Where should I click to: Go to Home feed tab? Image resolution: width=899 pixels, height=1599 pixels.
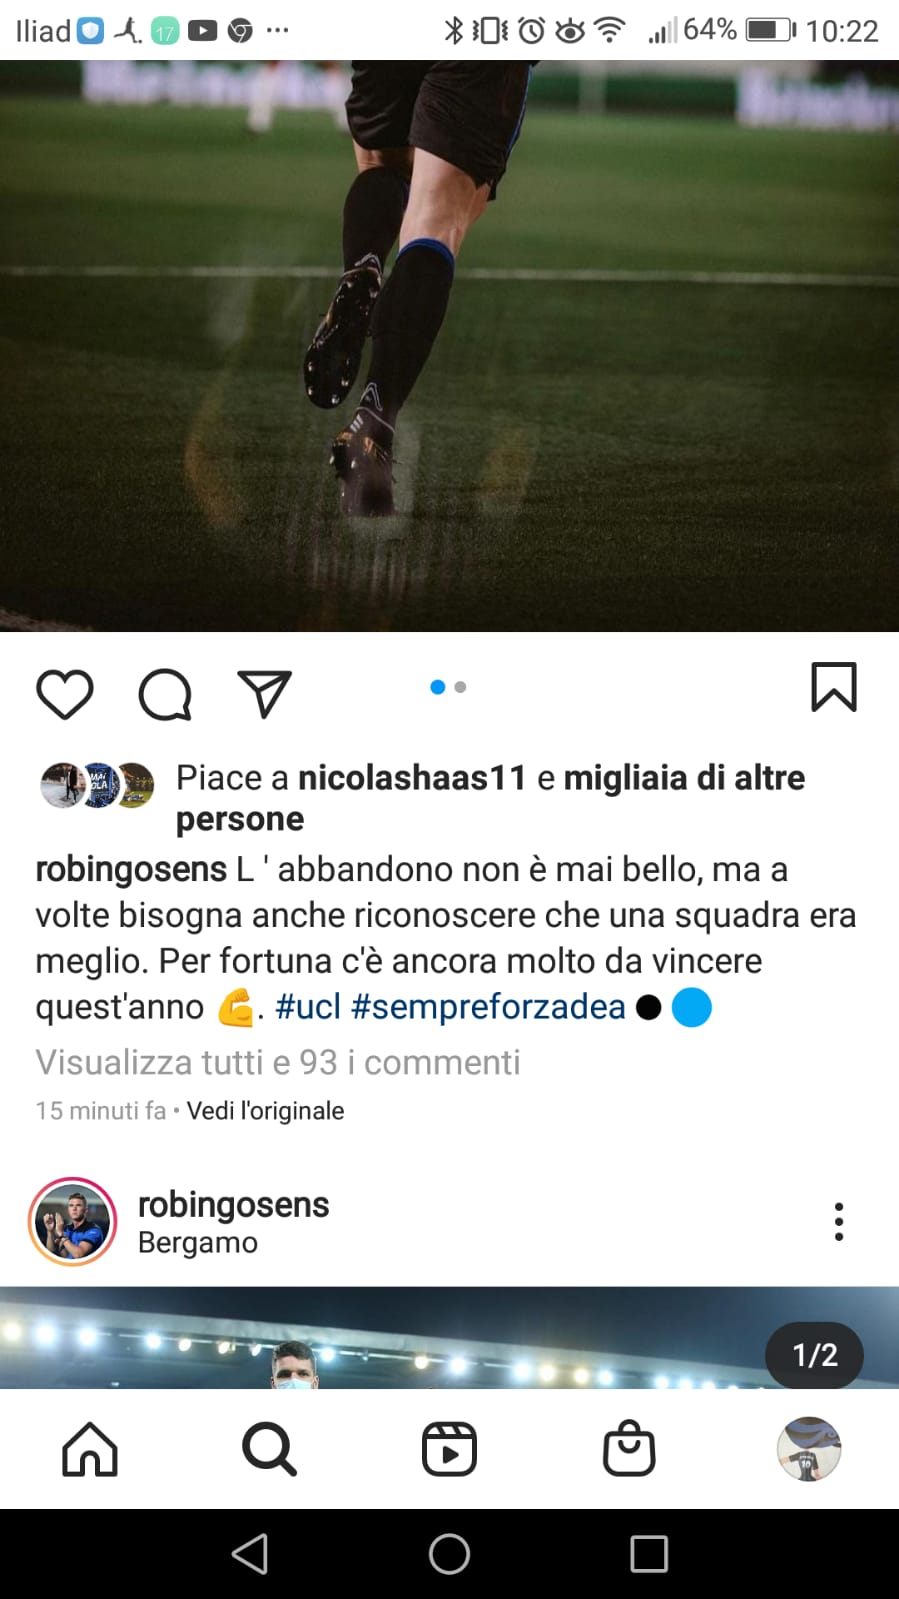[x=90, y=1449]
